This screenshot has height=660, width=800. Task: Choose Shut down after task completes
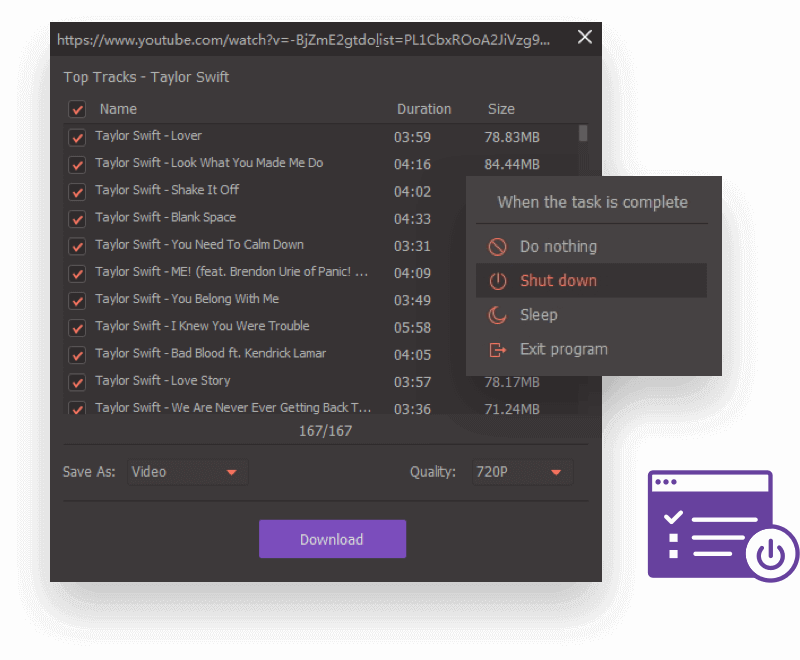pos(591,281)
